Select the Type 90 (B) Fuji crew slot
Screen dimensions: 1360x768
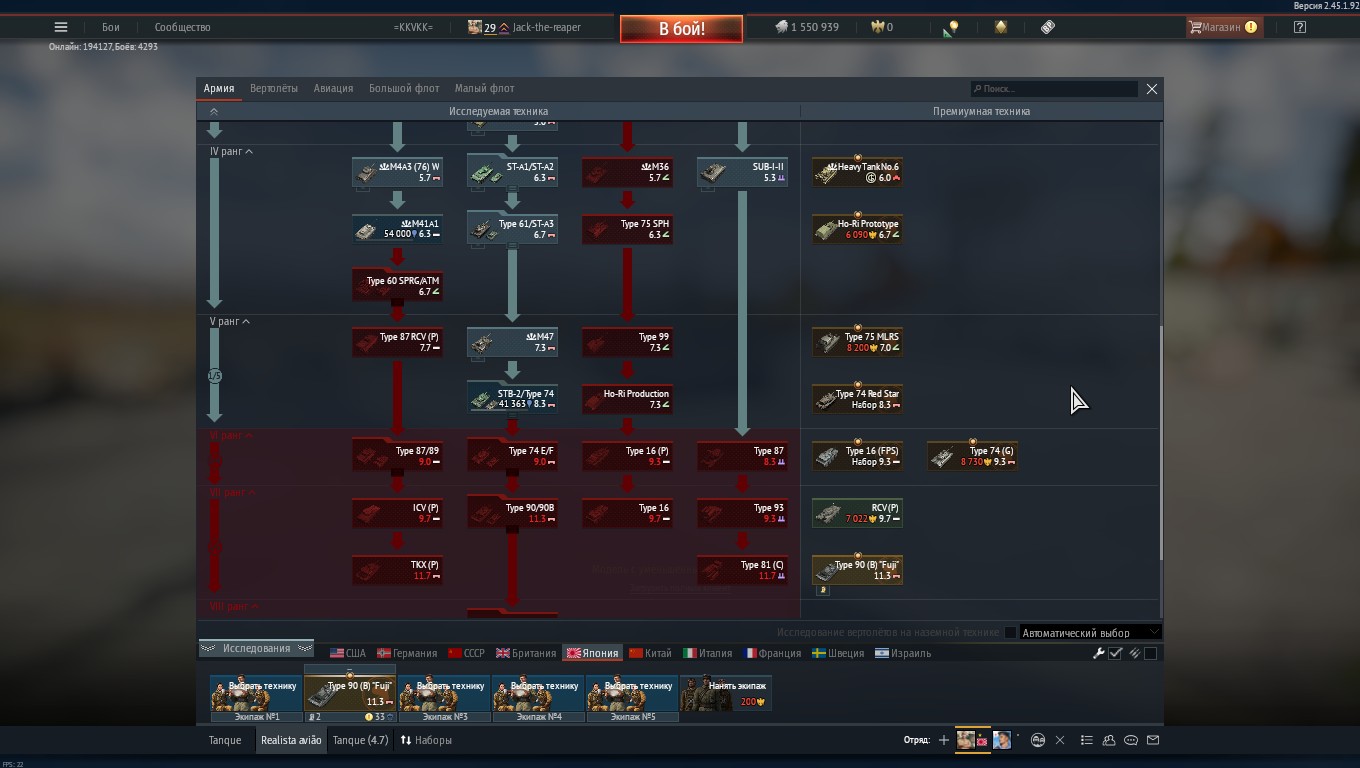350,693
